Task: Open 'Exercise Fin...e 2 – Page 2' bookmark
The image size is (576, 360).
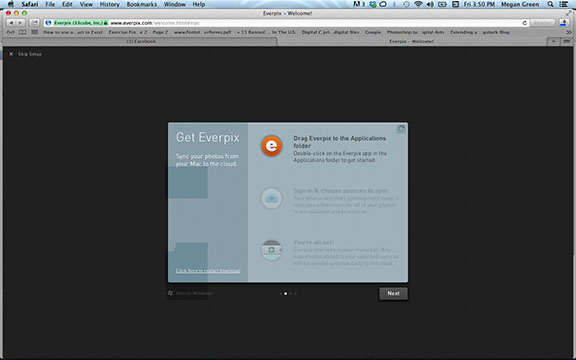Action: point(138,32)
